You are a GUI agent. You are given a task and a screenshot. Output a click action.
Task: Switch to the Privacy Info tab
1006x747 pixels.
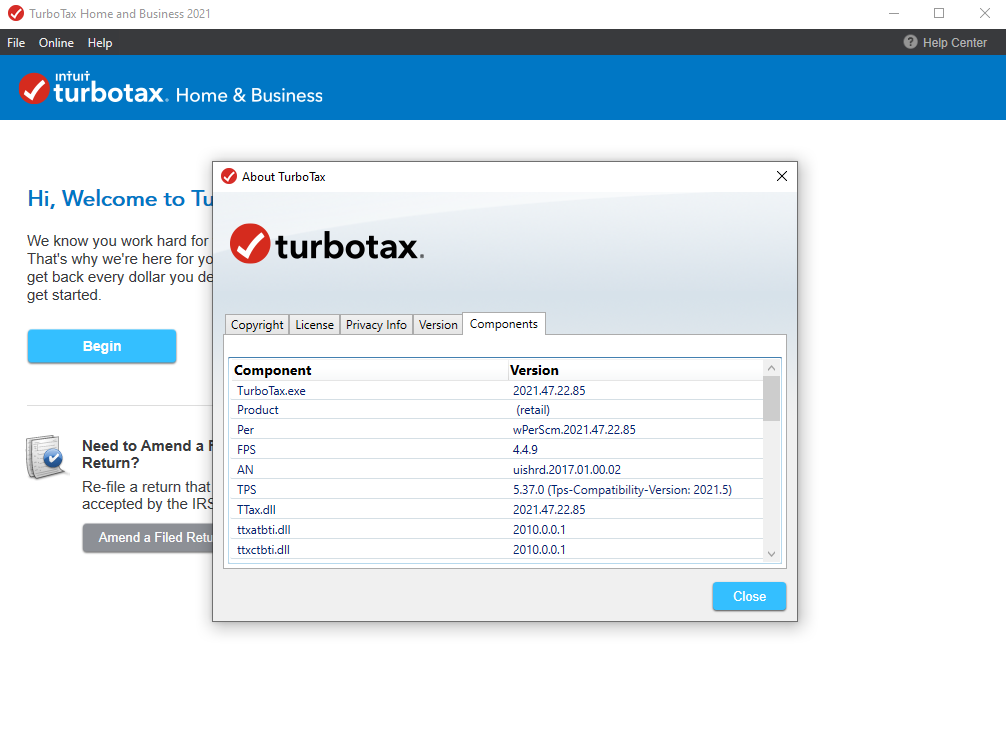[x=376, y=325]
